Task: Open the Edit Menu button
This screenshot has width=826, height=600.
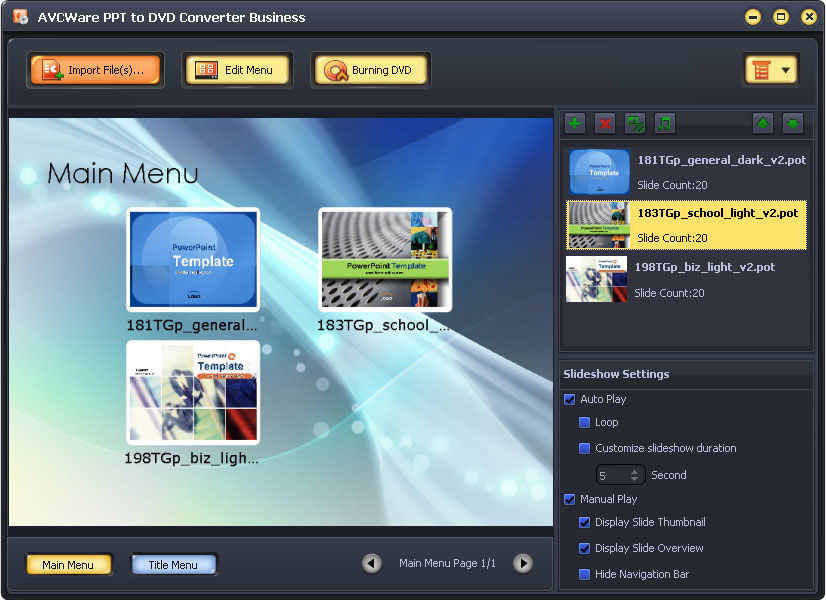Action: pos(238,70)
